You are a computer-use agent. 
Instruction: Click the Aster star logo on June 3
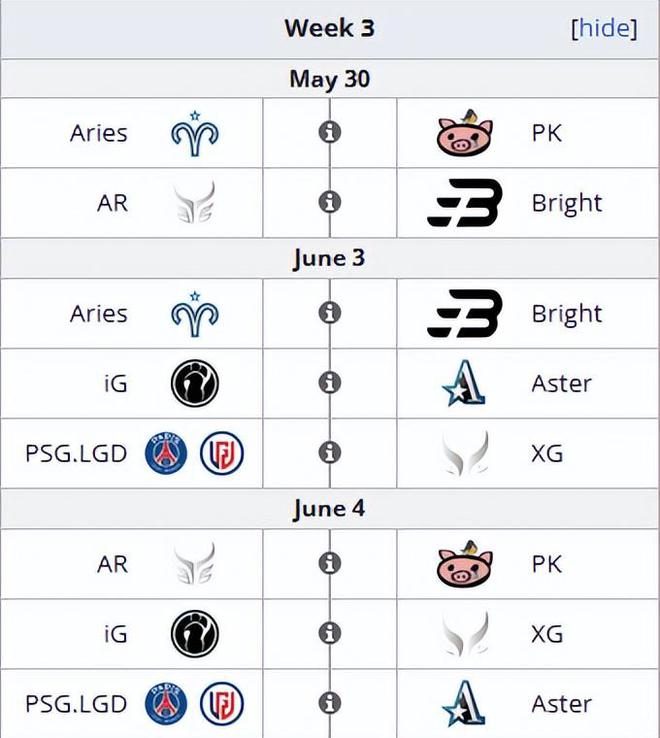[464, 383]
